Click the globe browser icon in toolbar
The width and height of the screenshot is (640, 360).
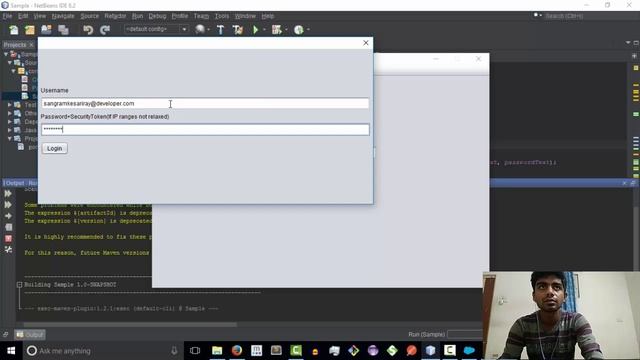(199, 29)
